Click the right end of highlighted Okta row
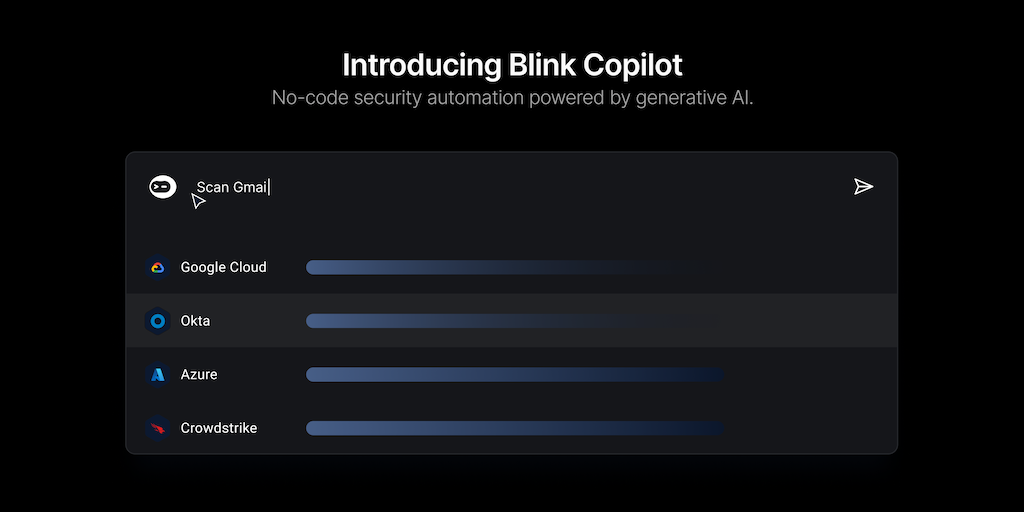Viewport: 1024px width, 512px height. [x=860, y=321]
